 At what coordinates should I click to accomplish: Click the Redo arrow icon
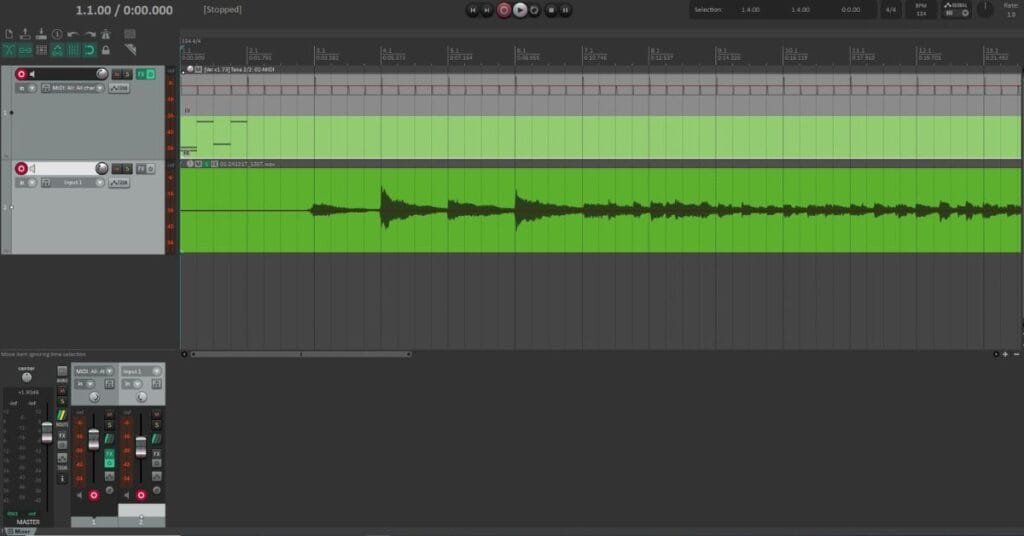click(89, 34)
